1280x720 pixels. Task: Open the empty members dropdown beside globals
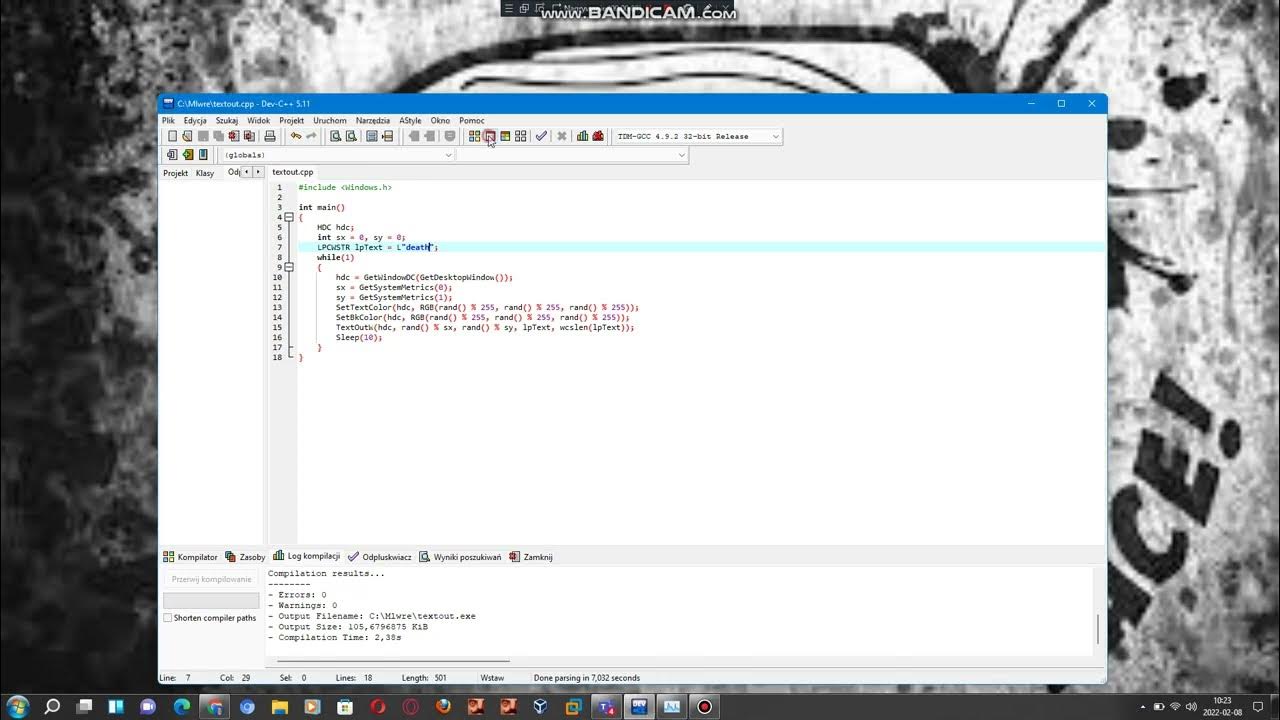click(x=573, y=155)
